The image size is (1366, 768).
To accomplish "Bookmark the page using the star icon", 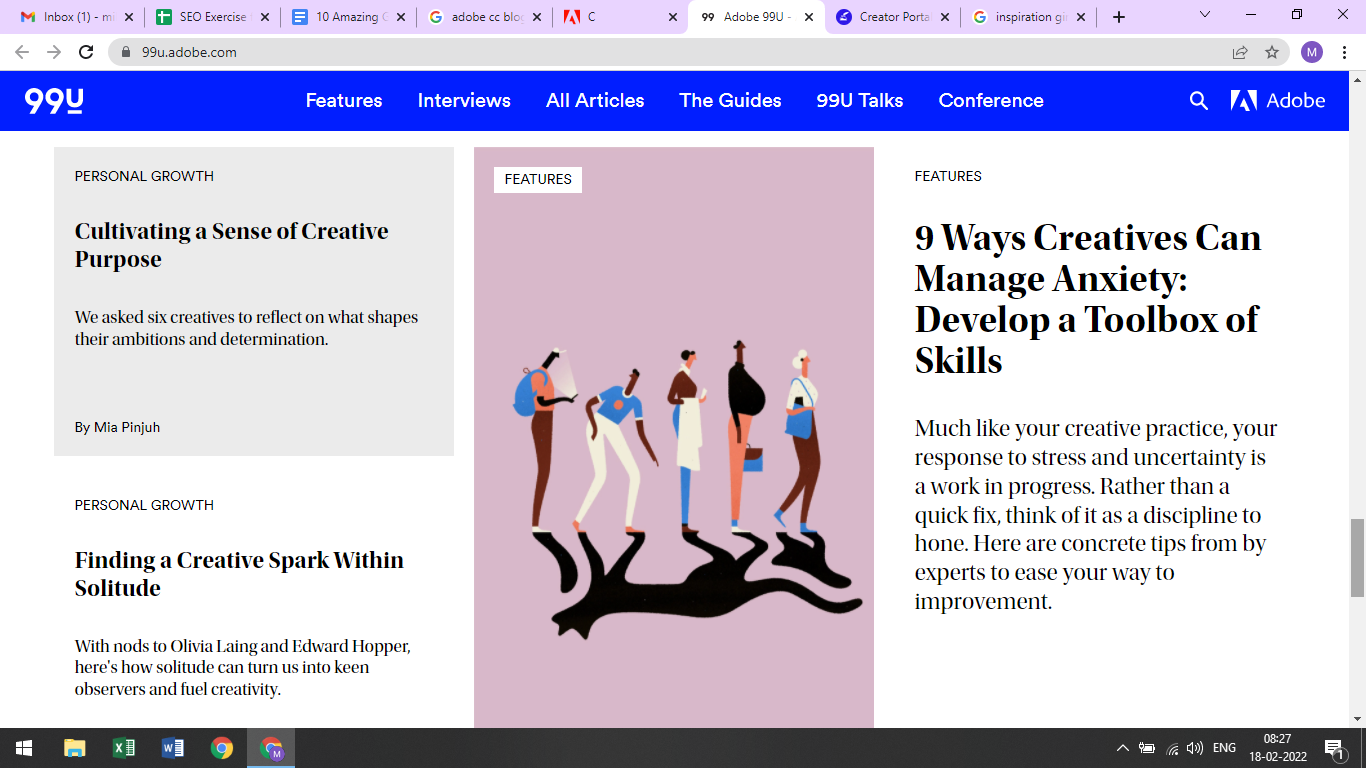I will click(1271, 51).
